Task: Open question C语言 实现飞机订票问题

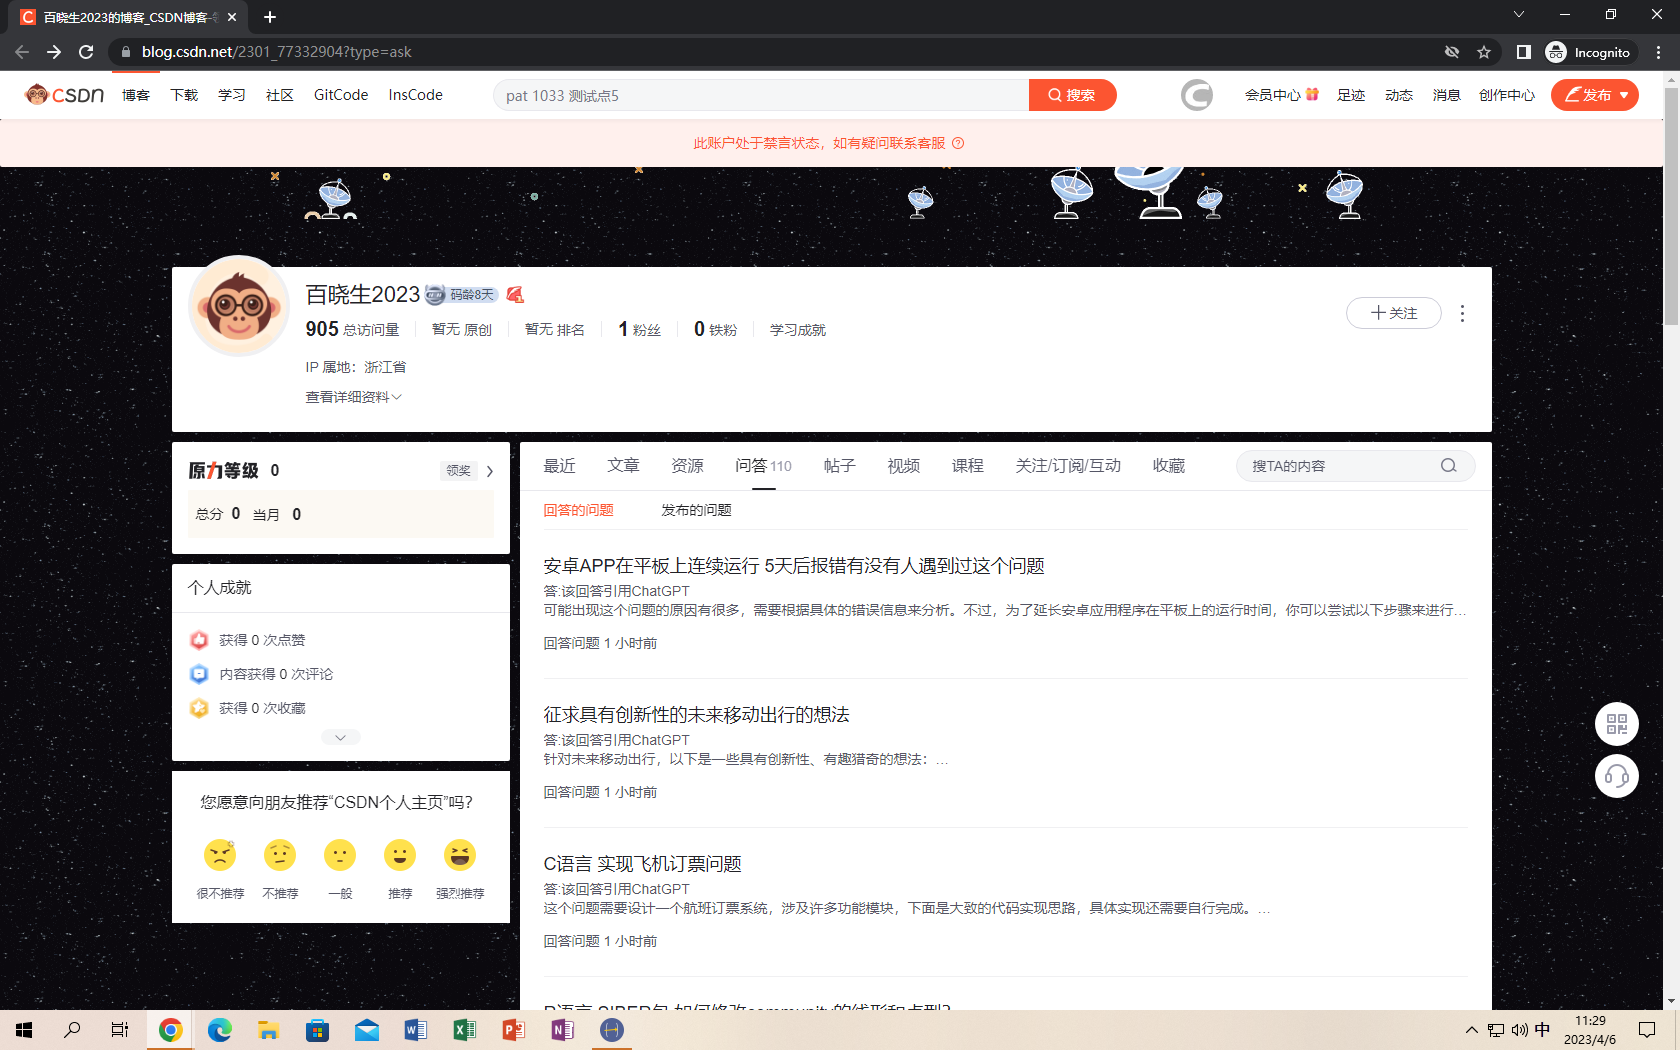Action: [642, 864]
